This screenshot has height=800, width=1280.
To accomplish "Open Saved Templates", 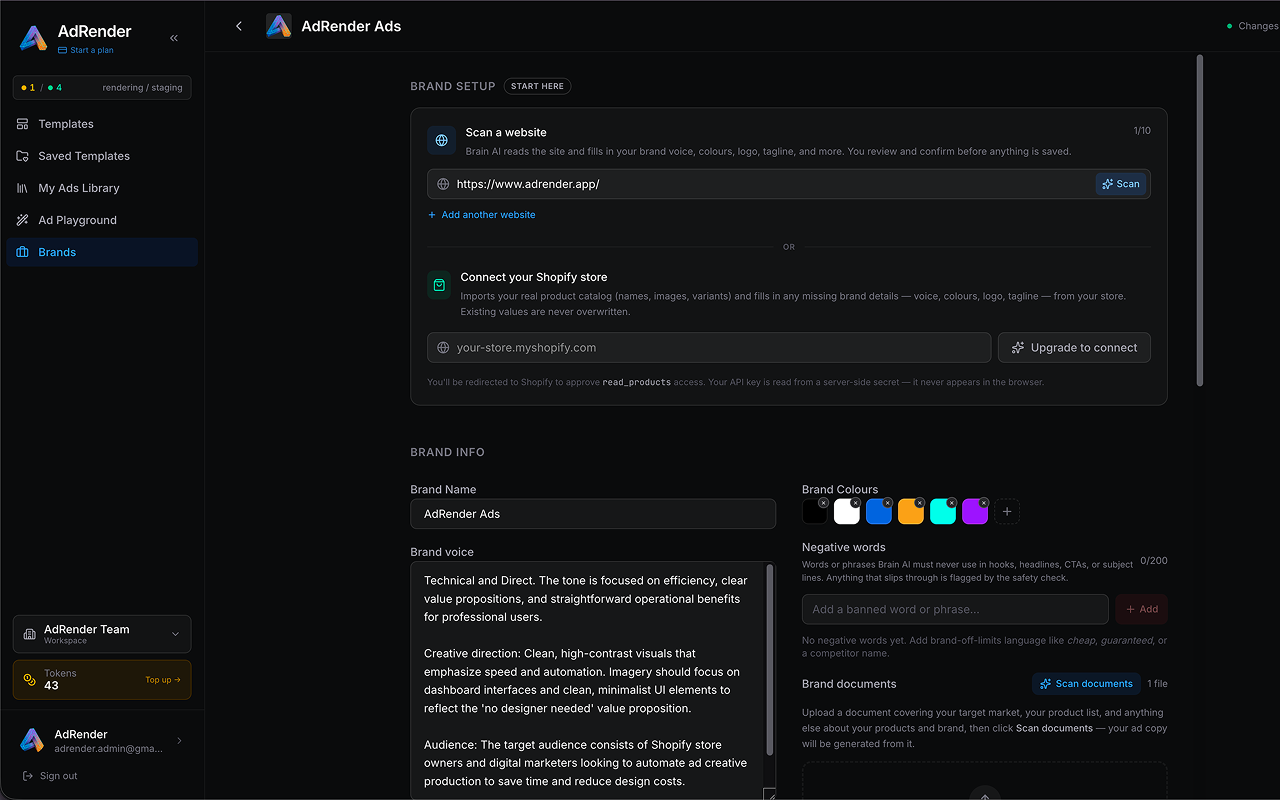I will pyautogui.click(x=102, y=156).
